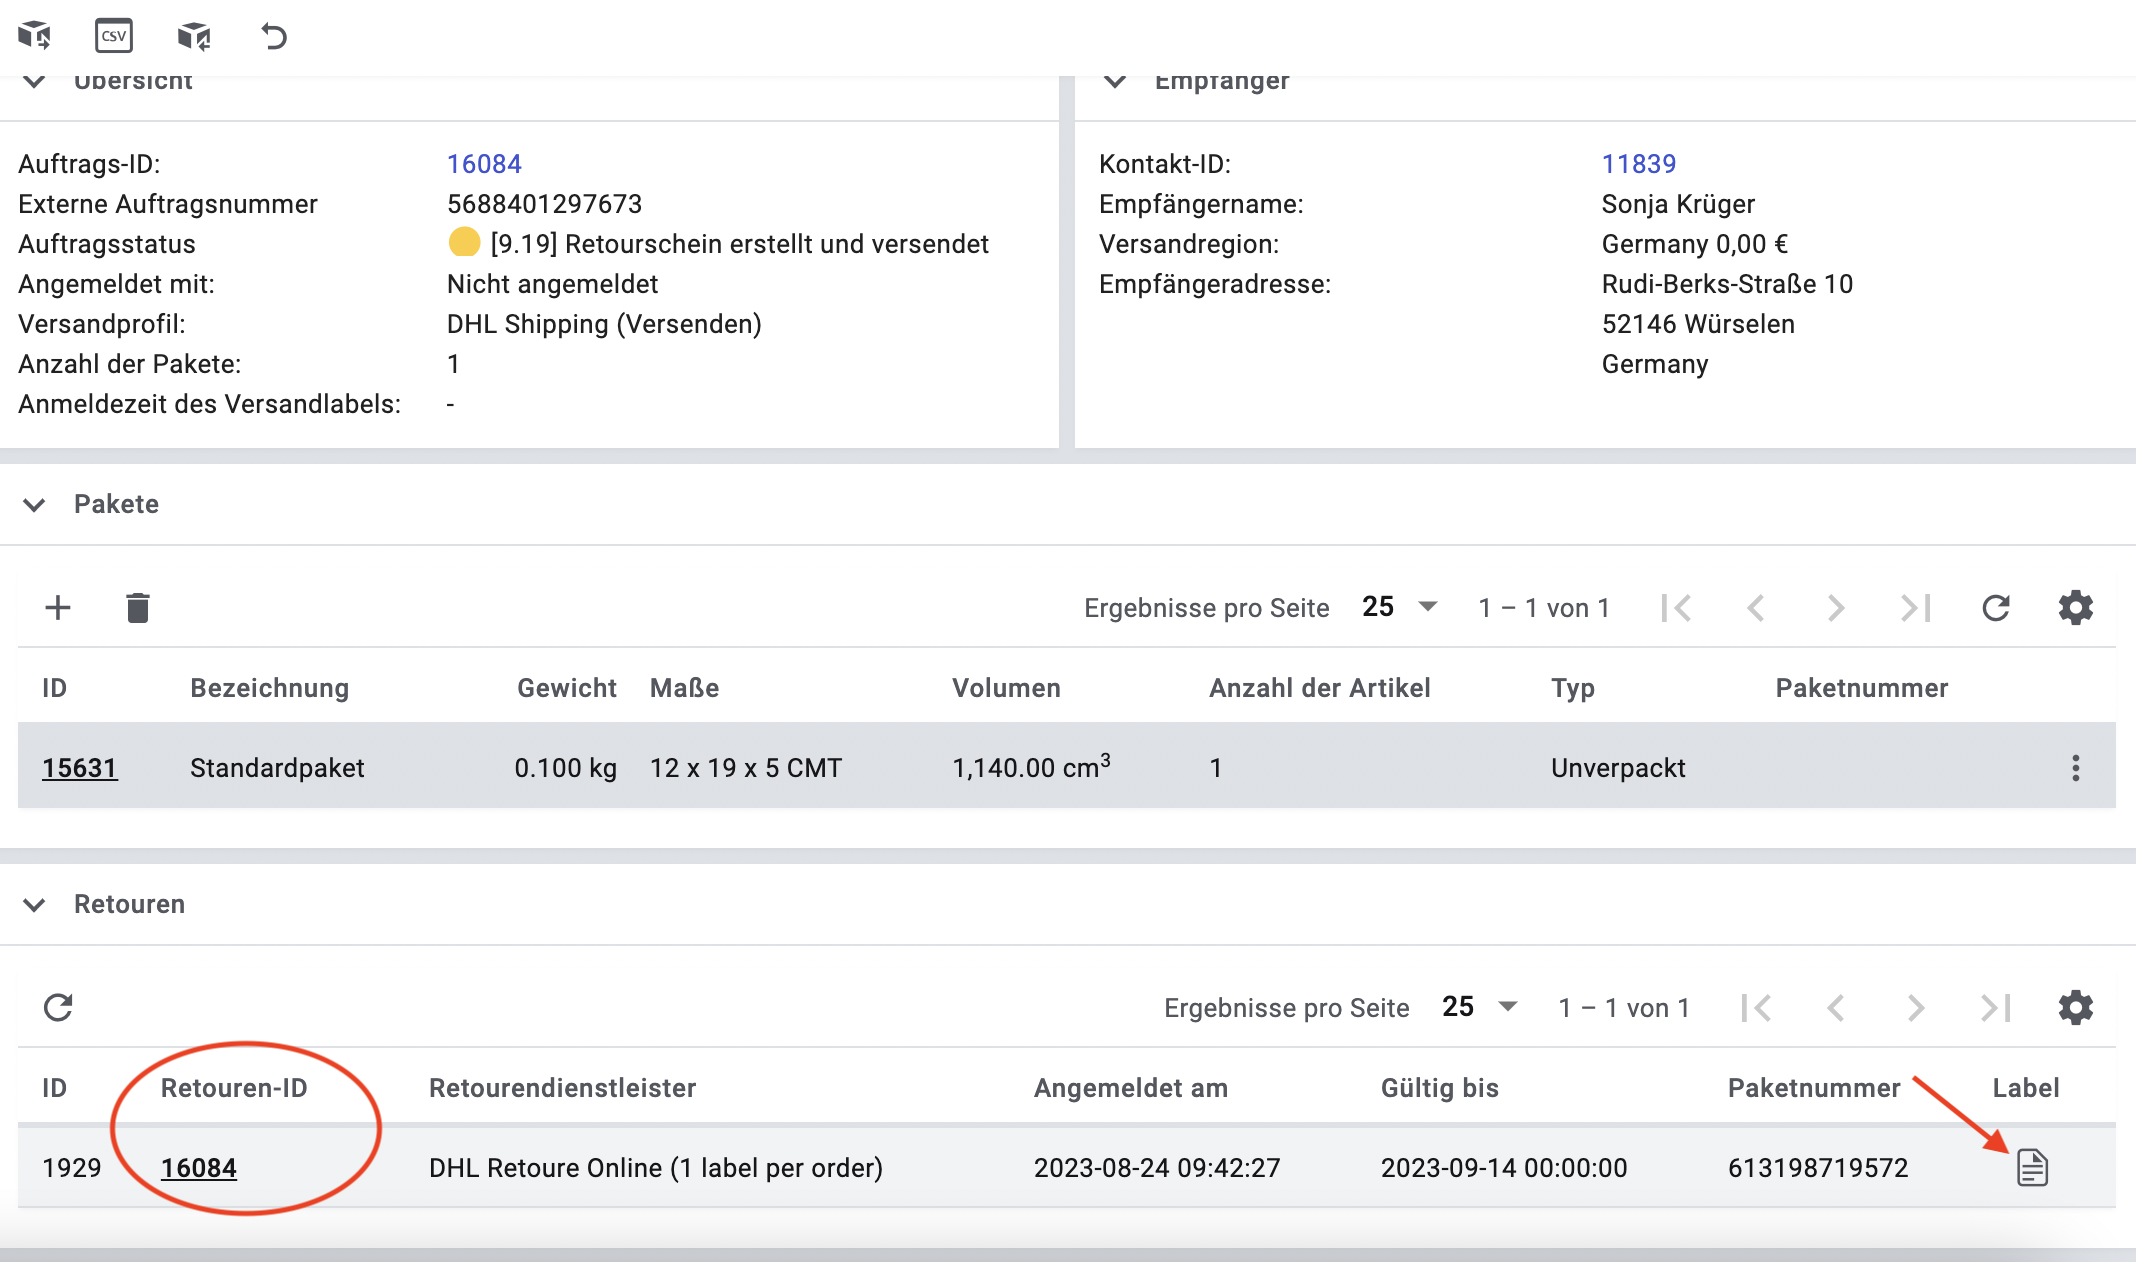Open the three-dot menu for package 15631
Image resolution: width=2136 pixels, height=1262 pixels.
(2076, 768)
